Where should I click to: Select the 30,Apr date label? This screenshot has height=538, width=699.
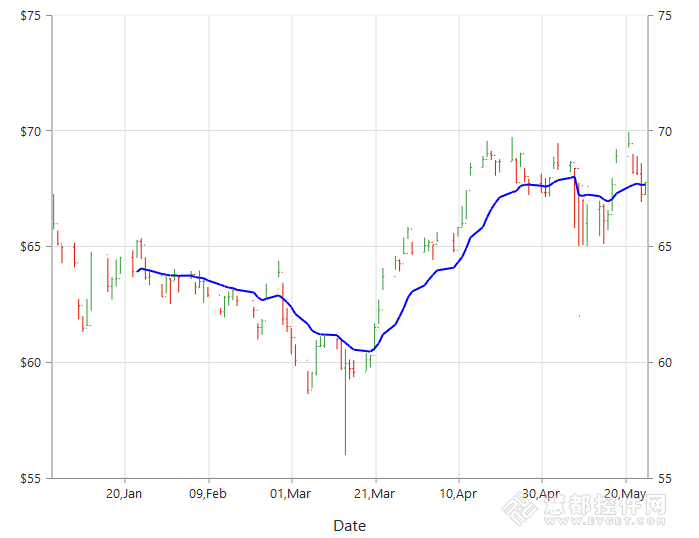pos(541,494)
